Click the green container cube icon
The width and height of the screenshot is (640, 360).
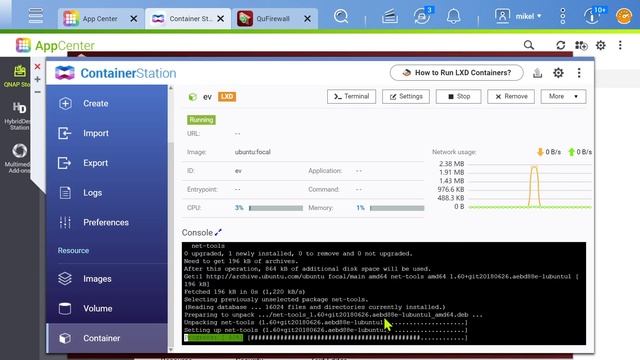point(193,97)
